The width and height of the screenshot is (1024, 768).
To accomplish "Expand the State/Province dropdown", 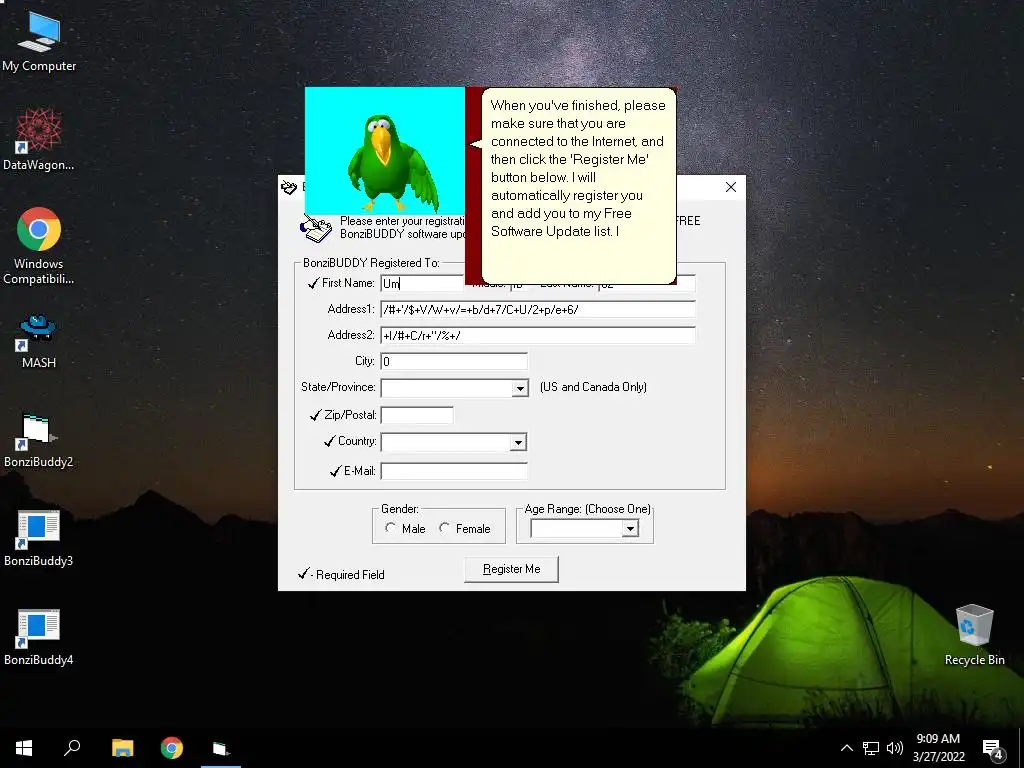I will click(519, 388).
